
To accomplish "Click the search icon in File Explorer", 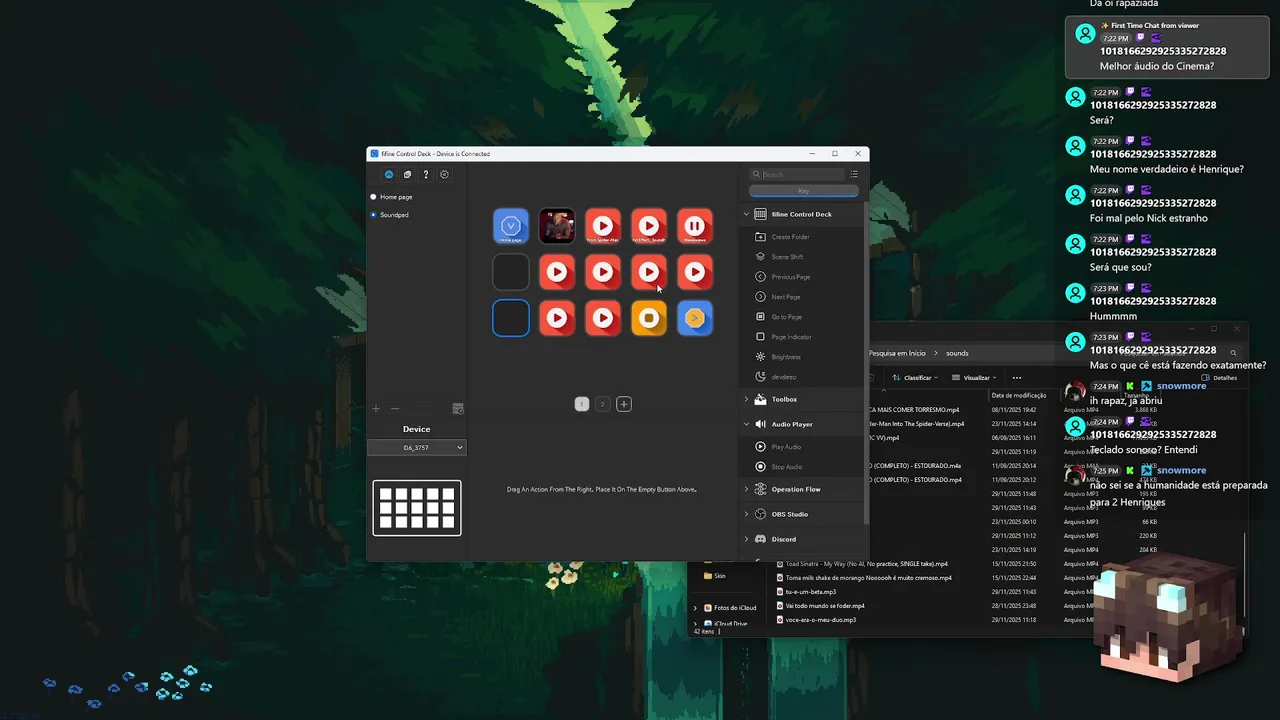I will (1233, 353).
